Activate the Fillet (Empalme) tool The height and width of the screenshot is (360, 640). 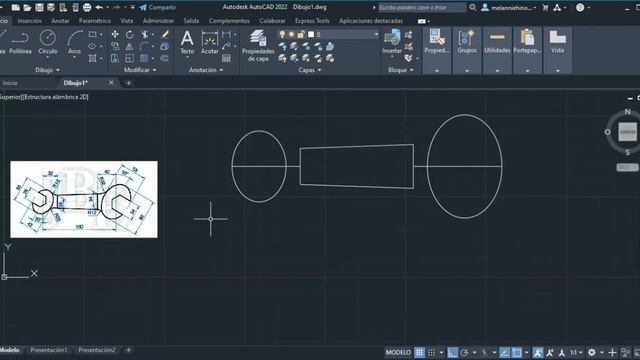(144, 47)
